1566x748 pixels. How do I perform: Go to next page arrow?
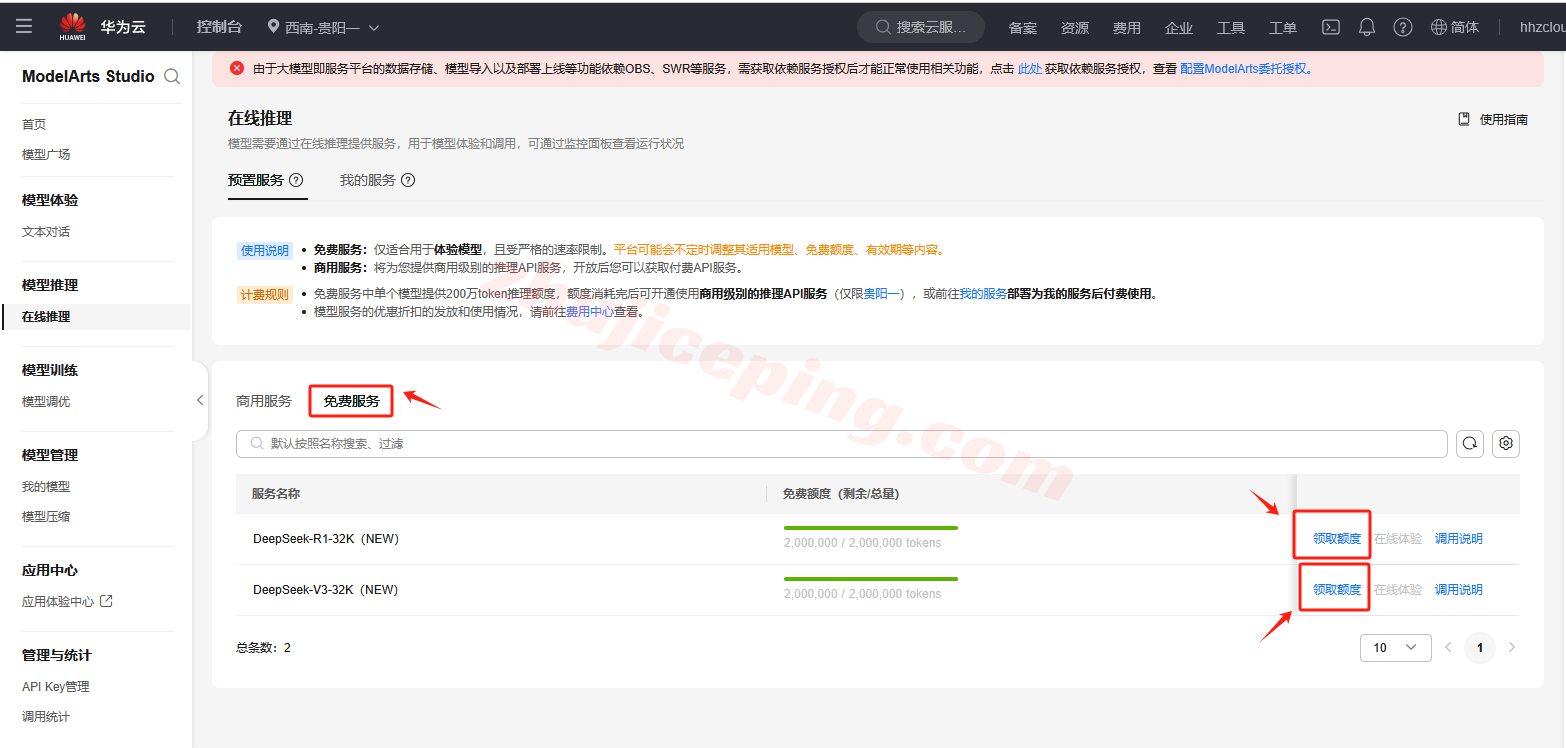(x=1511, y=647)
